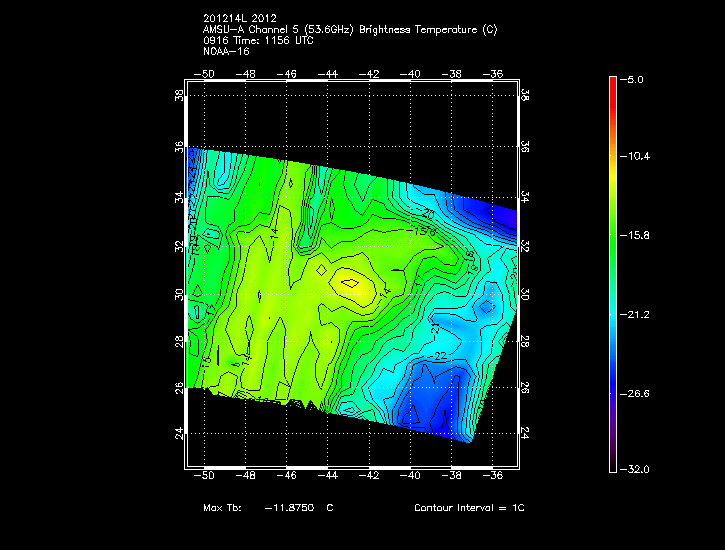The width and height of the screenshot is (725, 550).
Task: Click the '22' contour label in the blue region
Action: click(x=441, y=356)
